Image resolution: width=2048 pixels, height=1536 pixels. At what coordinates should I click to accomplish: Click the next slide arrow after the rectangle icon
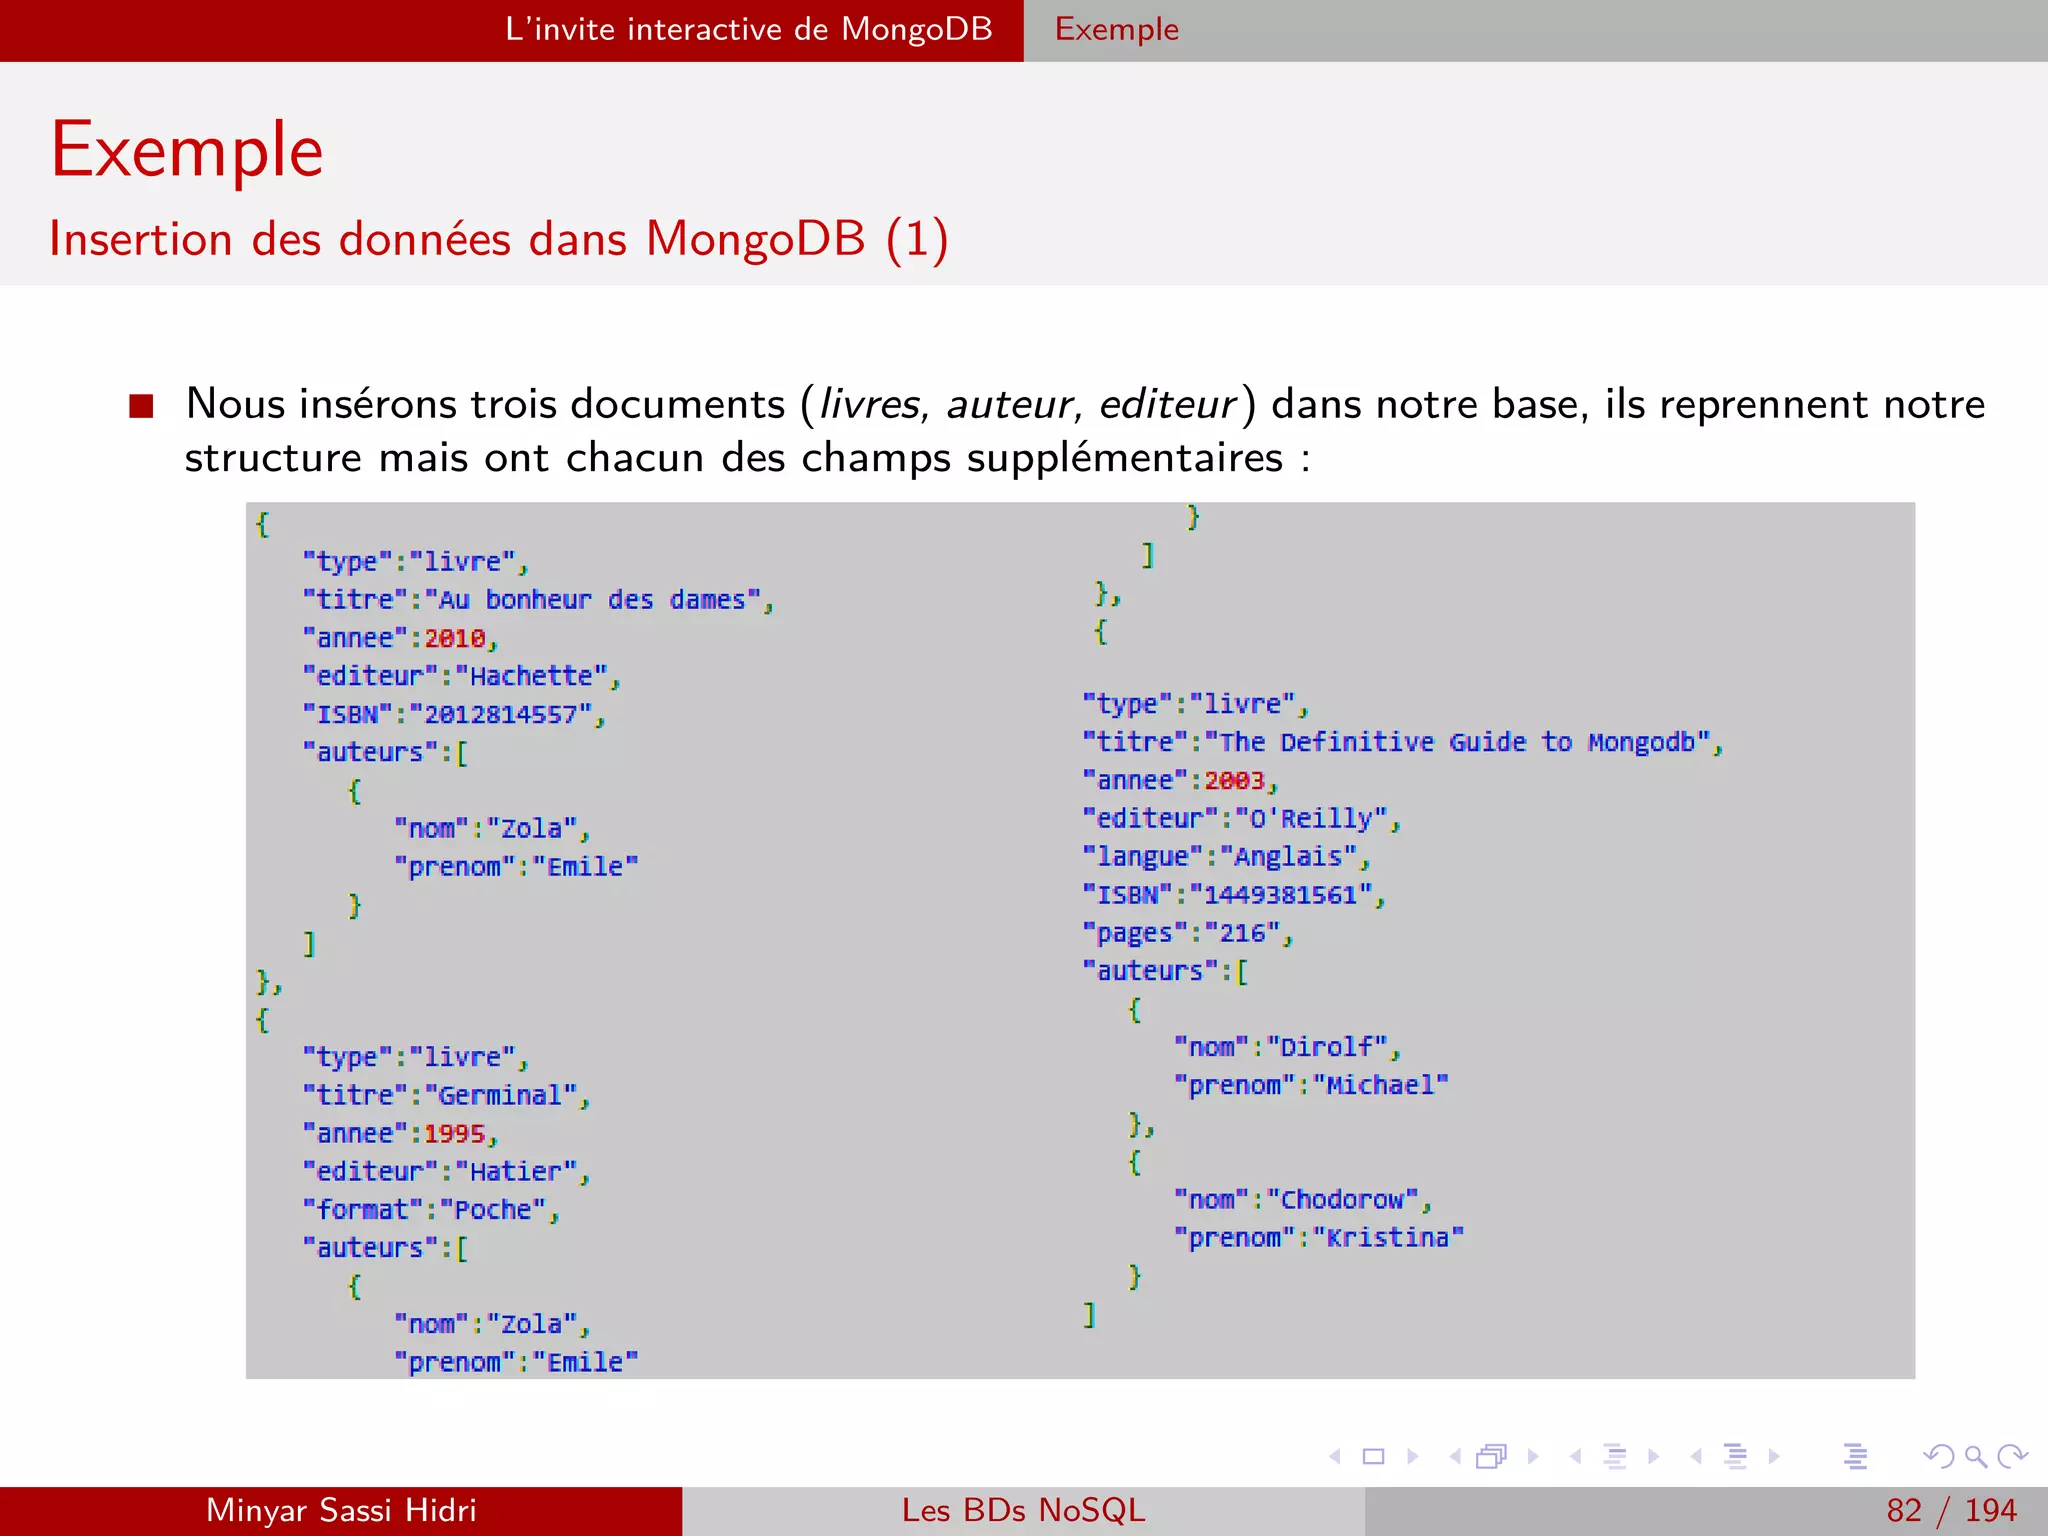click(x=1413, y=1456)
